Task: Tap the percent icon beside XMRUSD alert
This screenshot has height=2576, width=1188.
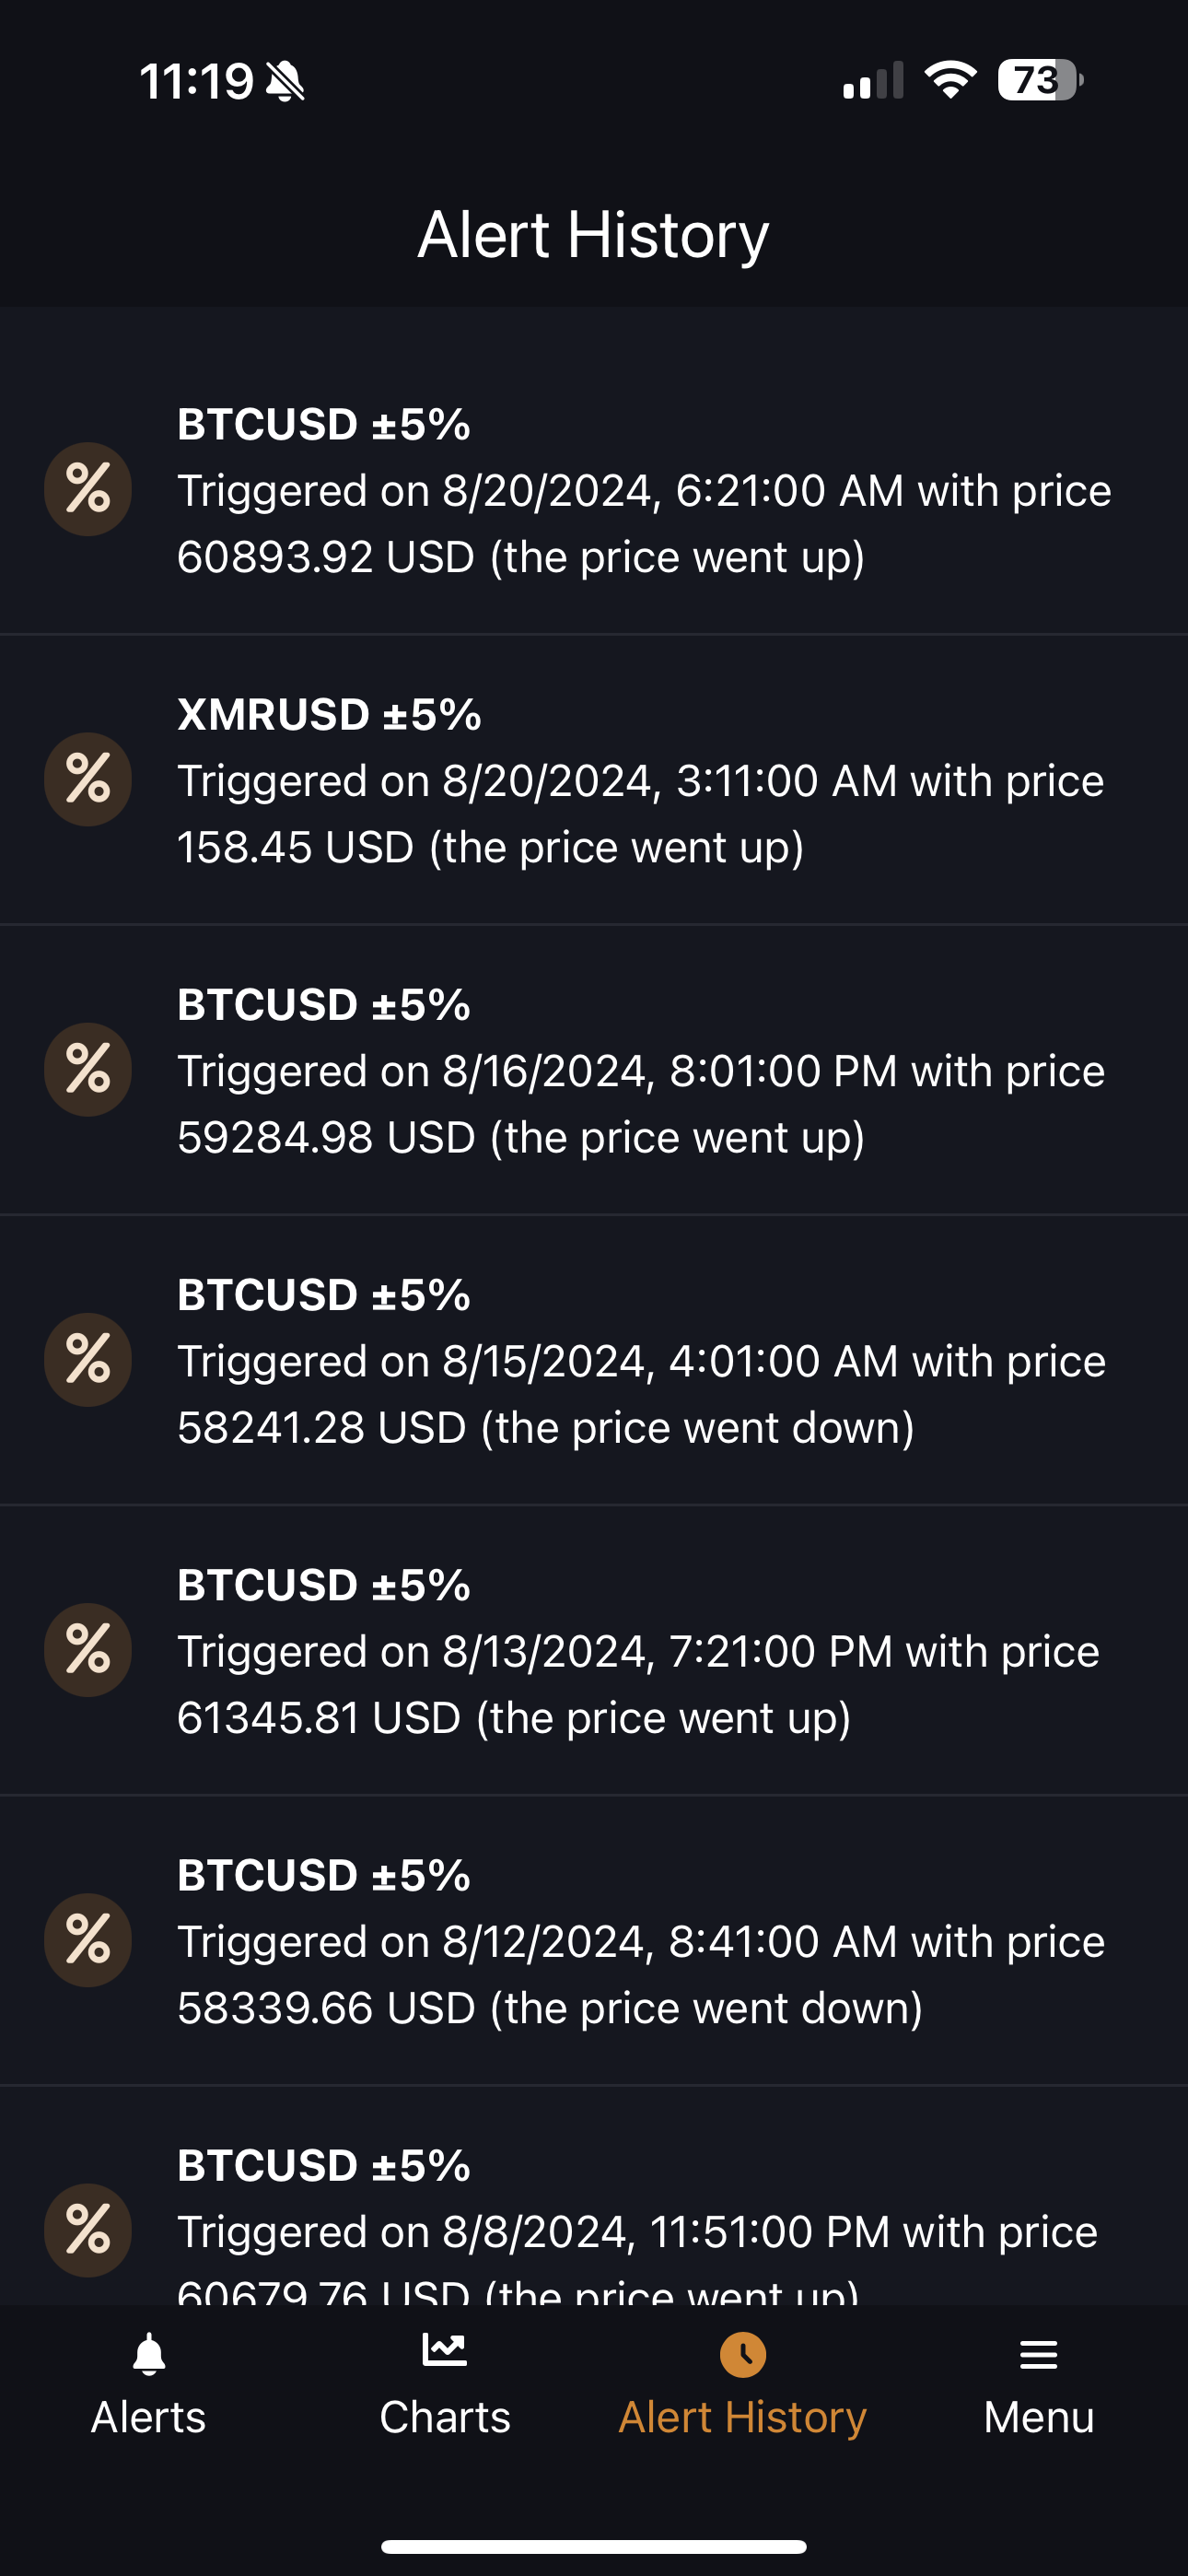Action: [88, 779]
